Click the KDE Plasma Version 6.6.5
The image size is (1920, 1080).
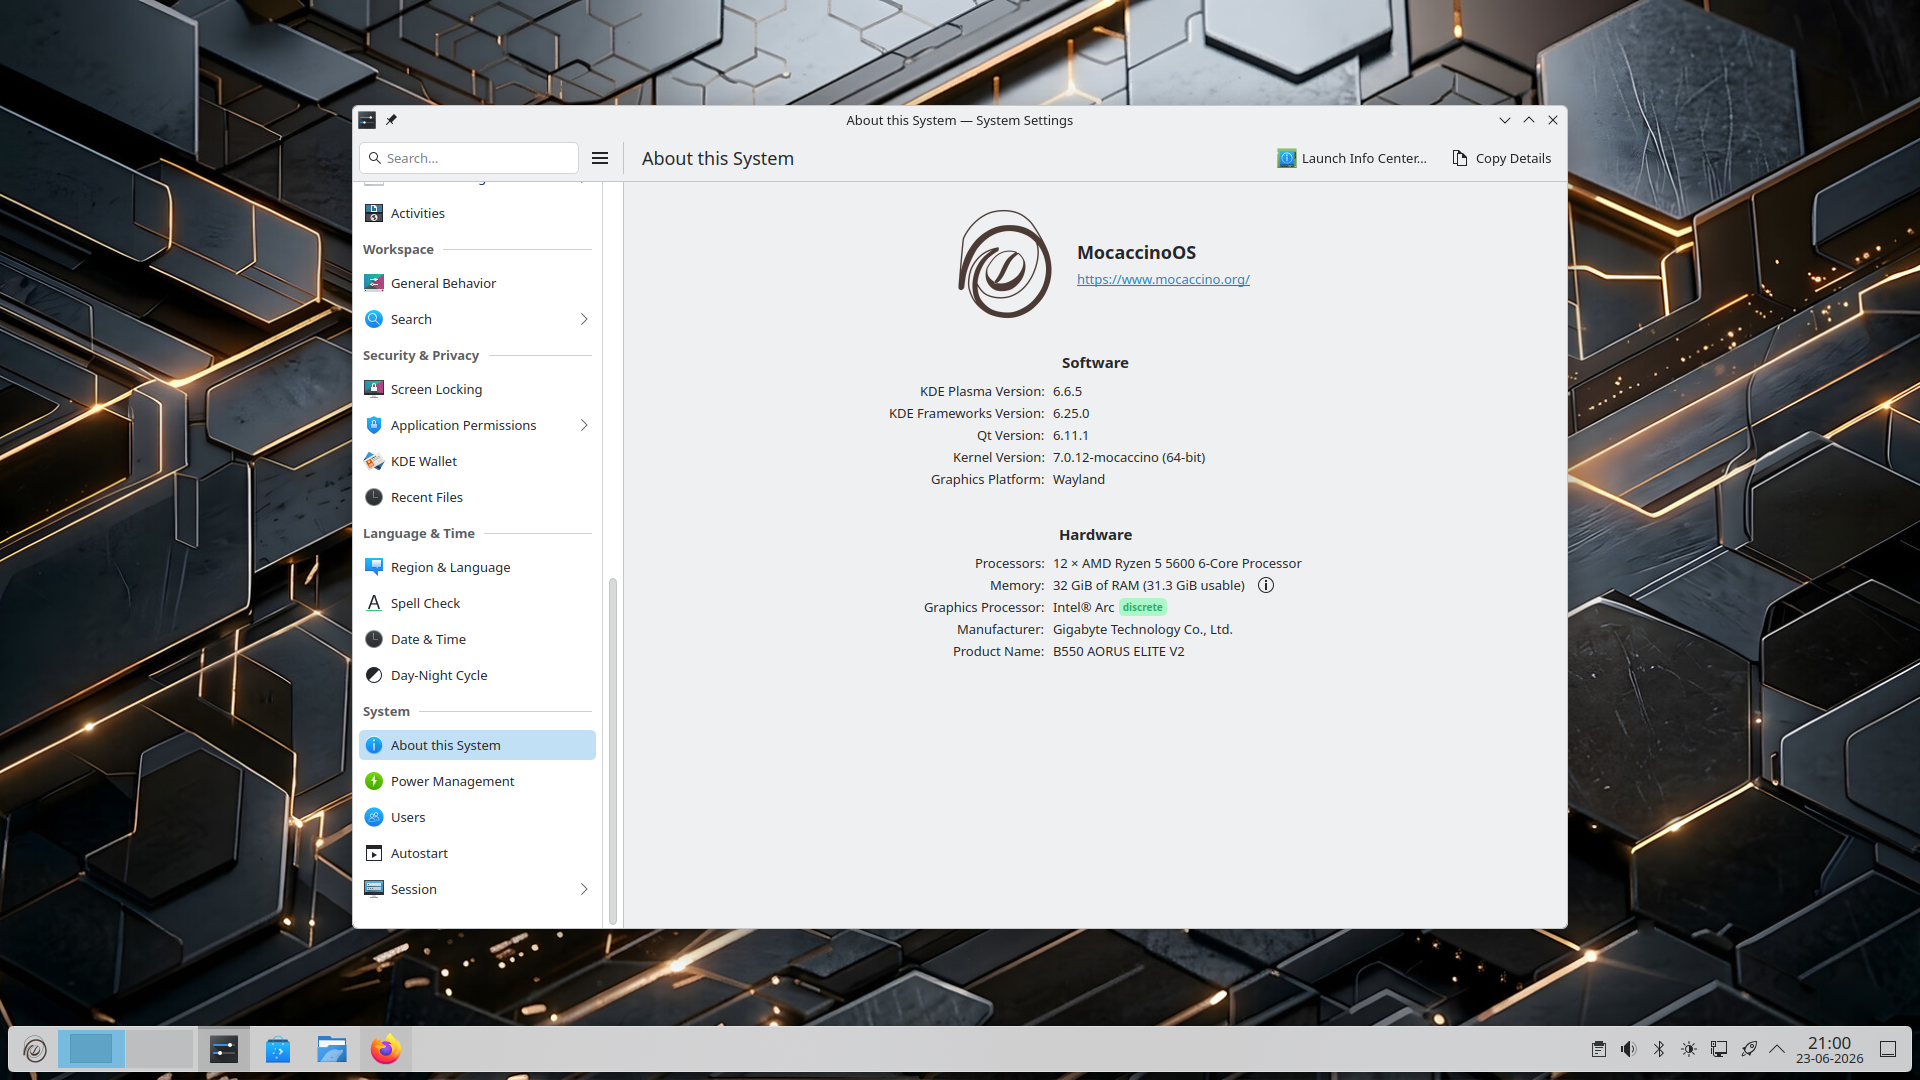tap(1067, 391)
